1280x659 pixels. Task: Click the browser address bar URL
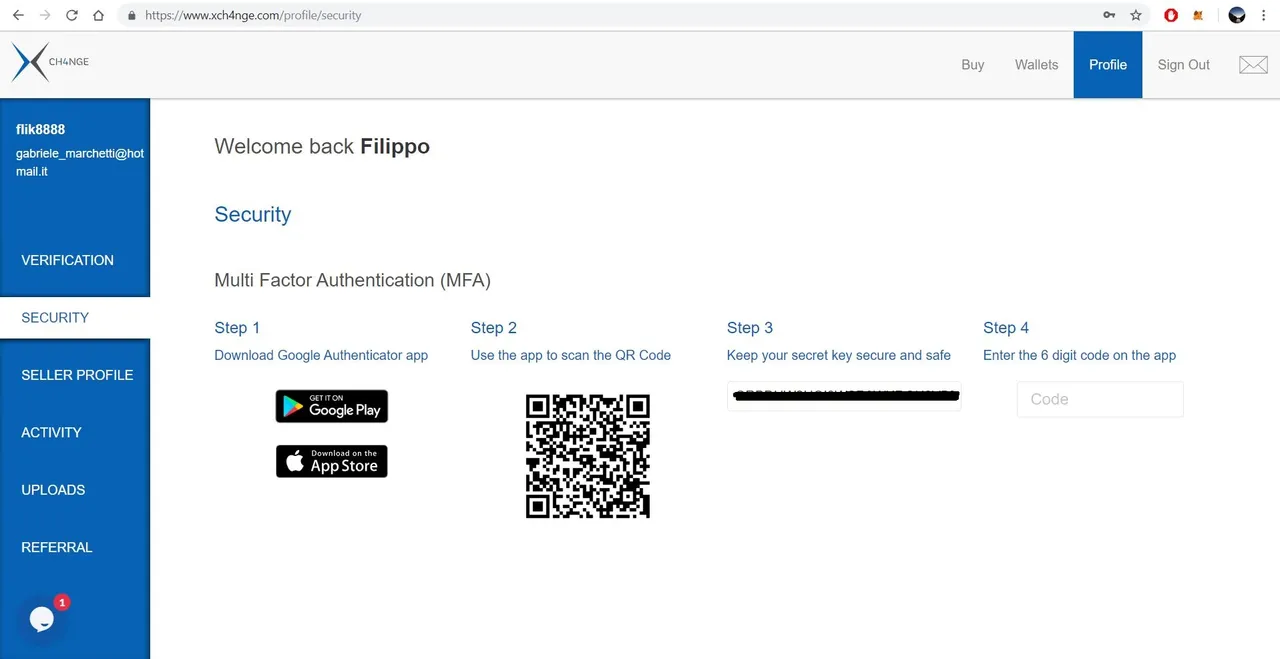[x=253, y=15]
